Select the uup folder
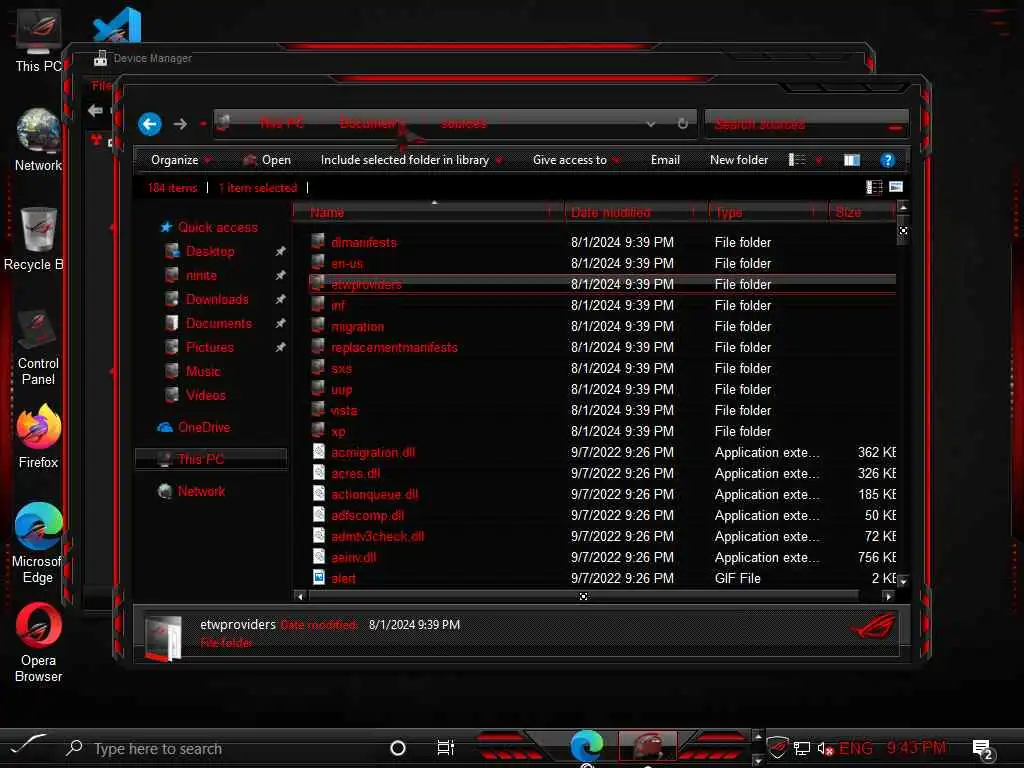This screenshot has width=1024, height=768. (x=342, y=389)
